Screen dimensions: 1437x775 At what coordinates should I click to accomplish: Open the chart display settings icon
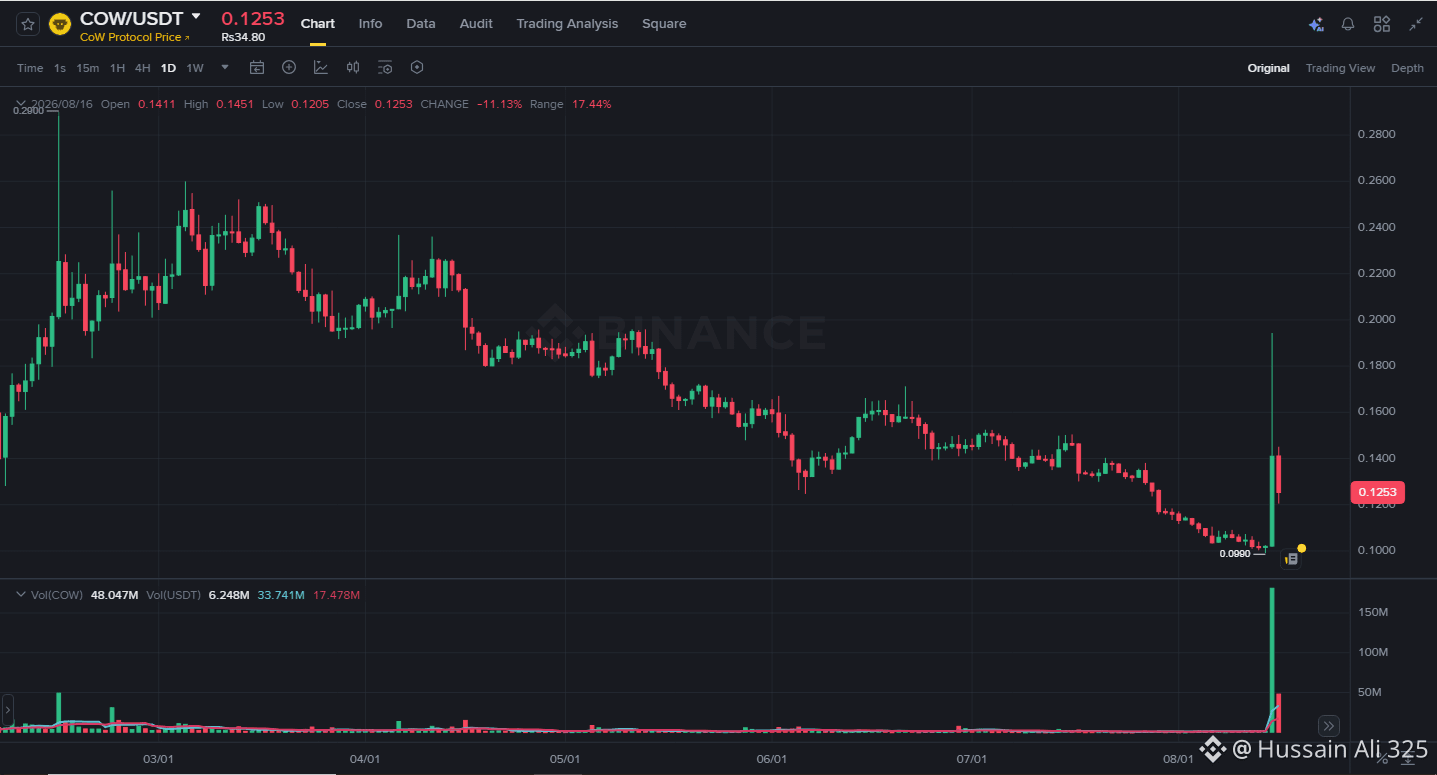click(x=385, y=68)
